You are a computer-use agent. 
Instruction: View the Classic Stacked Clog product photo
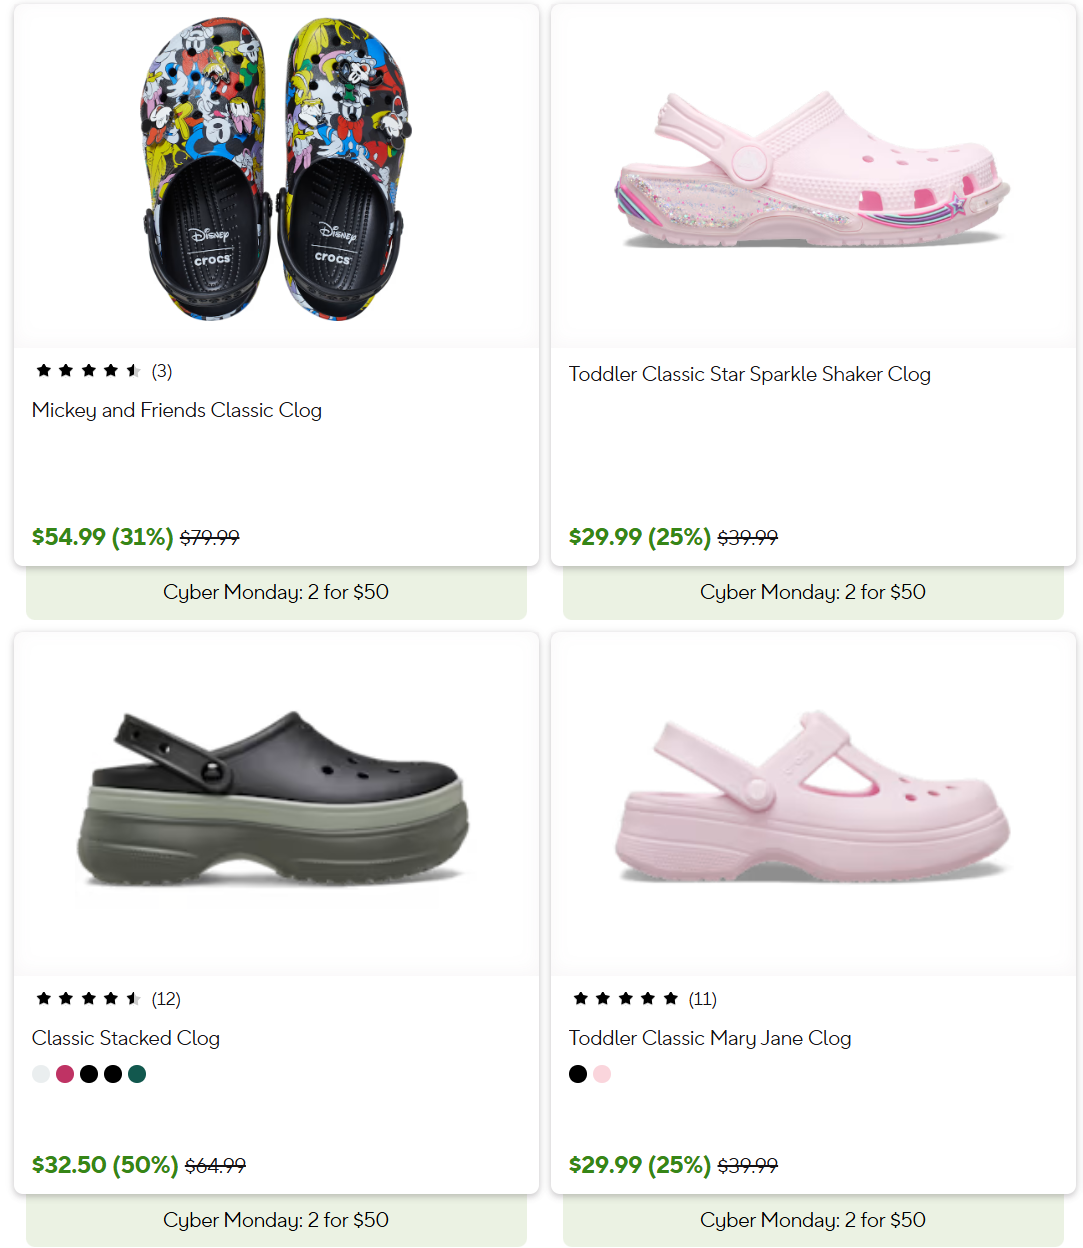pos(275,800)
